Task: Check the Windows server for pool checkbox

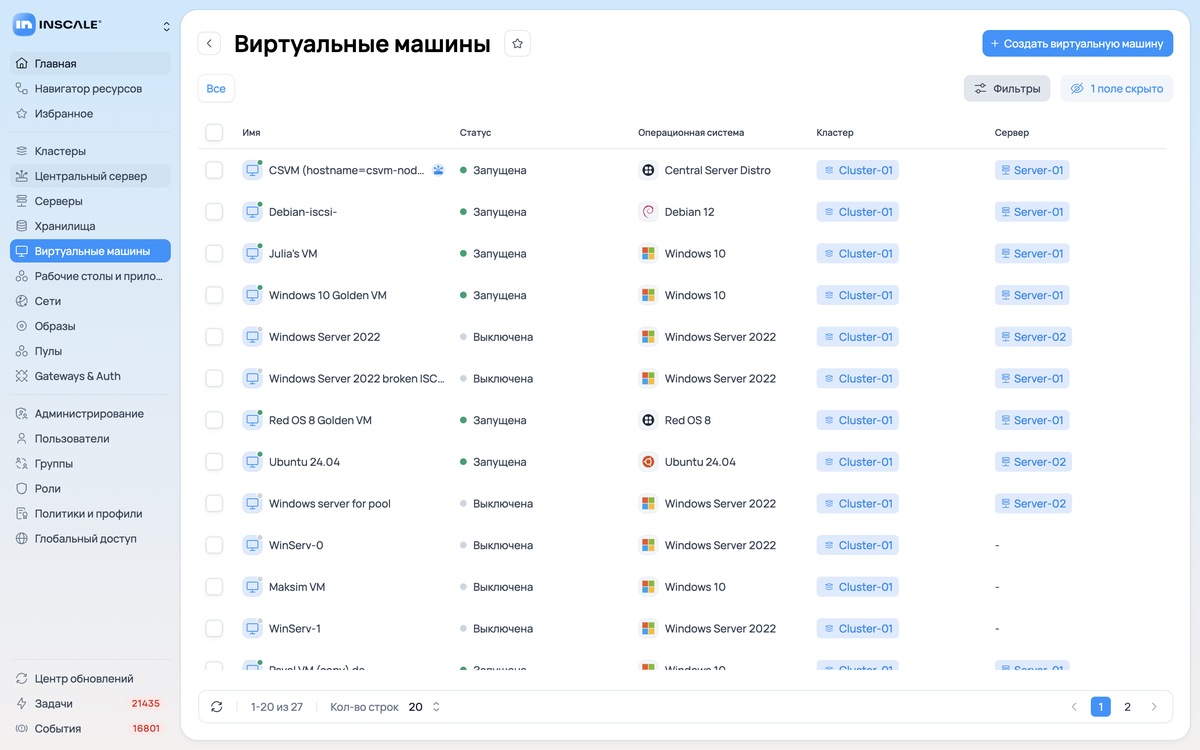Action: coord(214,504)
